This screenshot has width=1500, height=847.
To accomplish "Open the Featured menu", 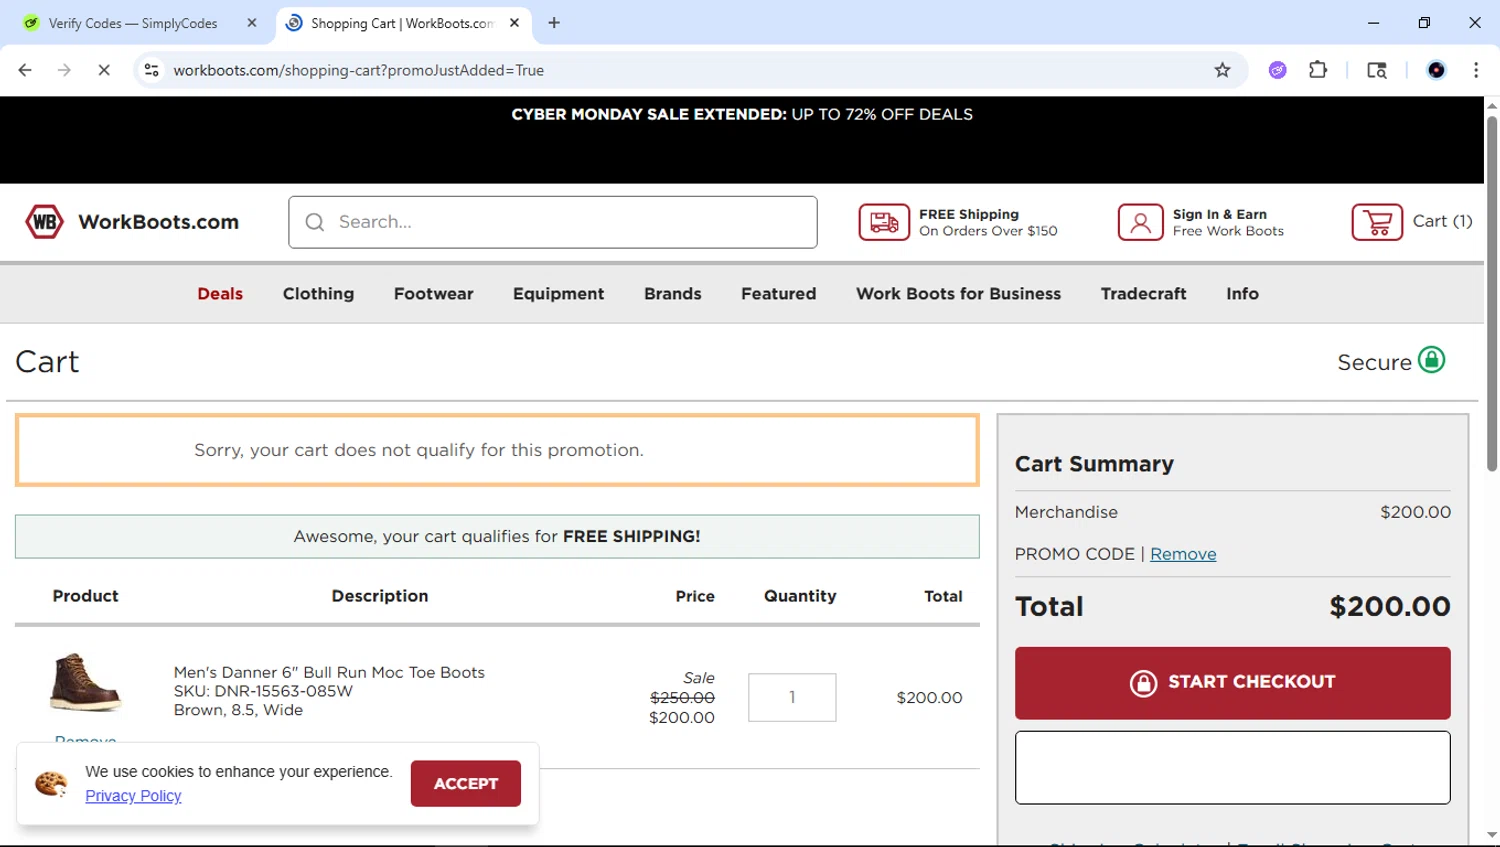I will coord(778,294).
